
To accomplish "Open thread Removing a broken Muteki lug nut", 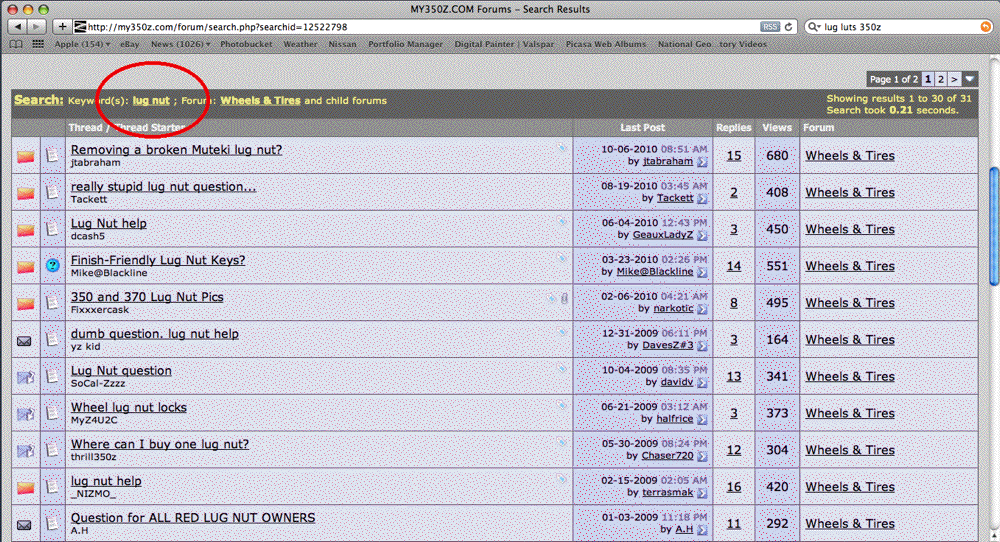I will [x=176, y=150].
